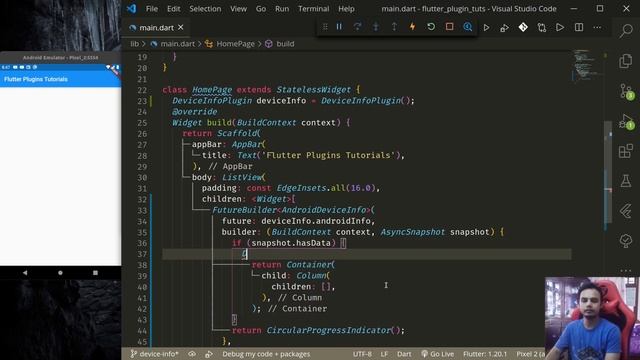This screenshot has height=360, width=640.
Task: Open the Run menu
Action: point(282,9)
